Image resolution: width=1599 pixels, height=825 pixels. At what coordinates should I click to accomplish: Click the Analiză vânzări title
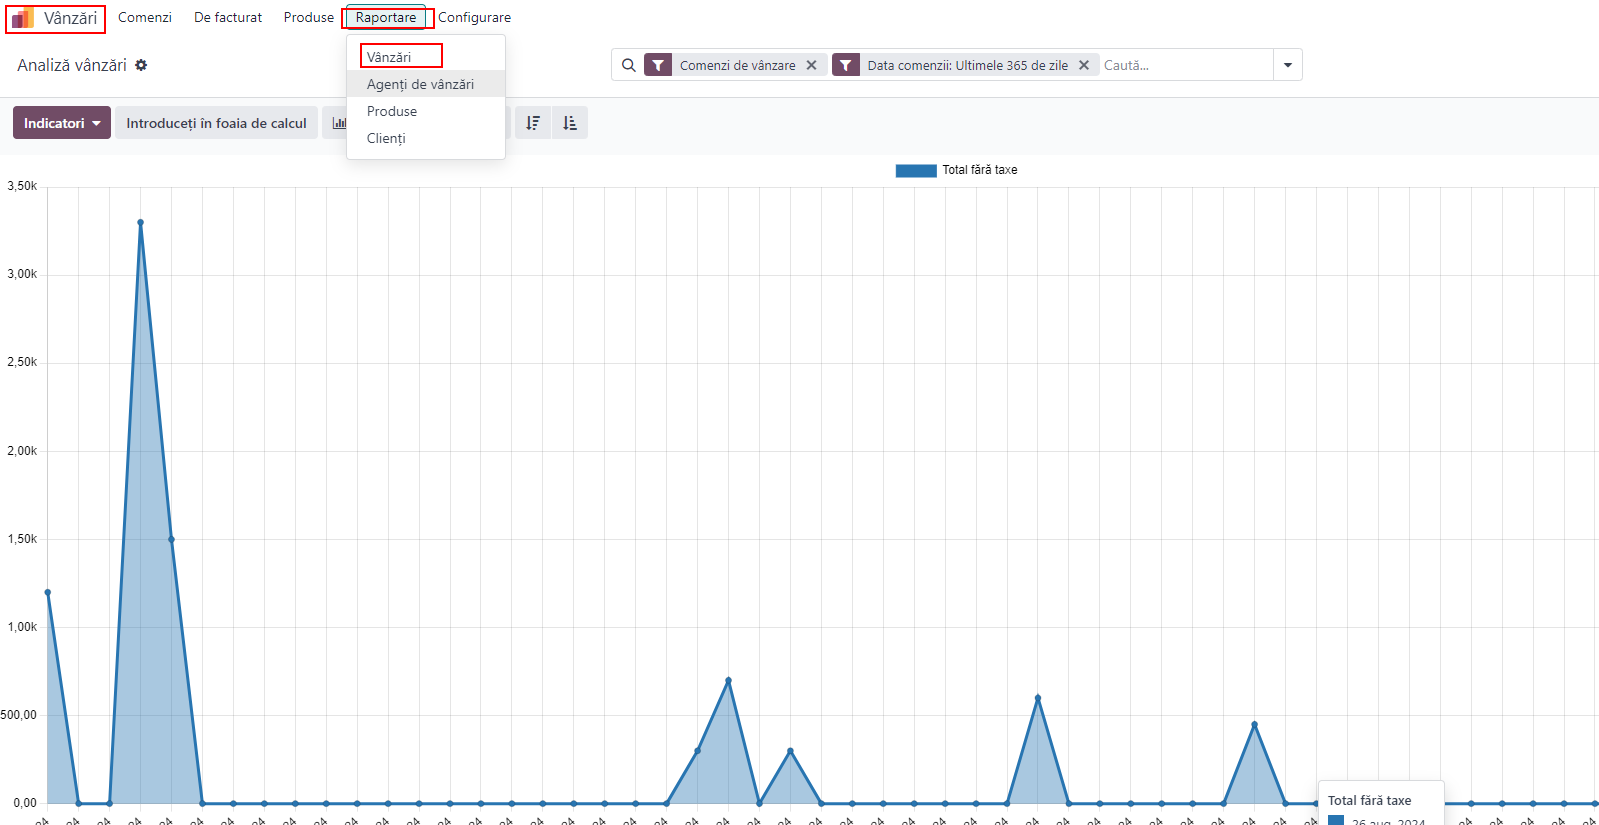(x=72, y=65)
